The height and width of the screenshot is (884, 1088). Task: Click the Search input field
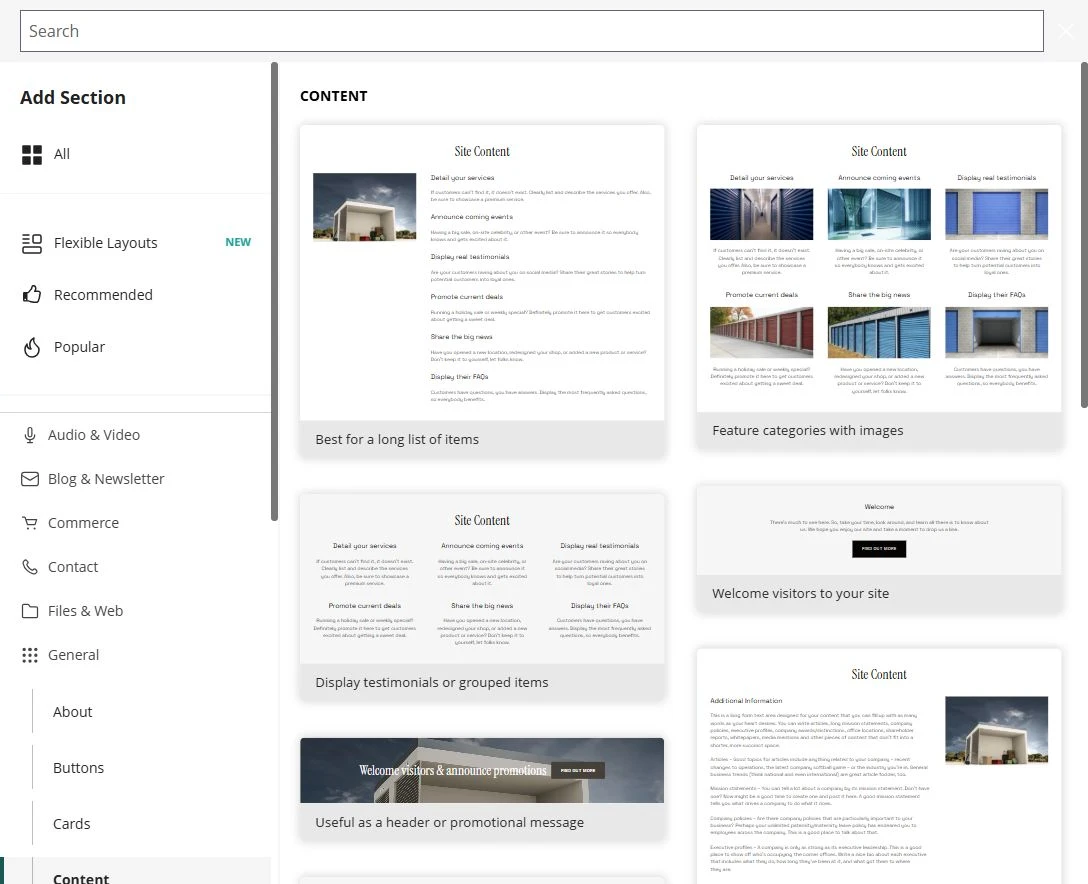(x=532, y=31)
